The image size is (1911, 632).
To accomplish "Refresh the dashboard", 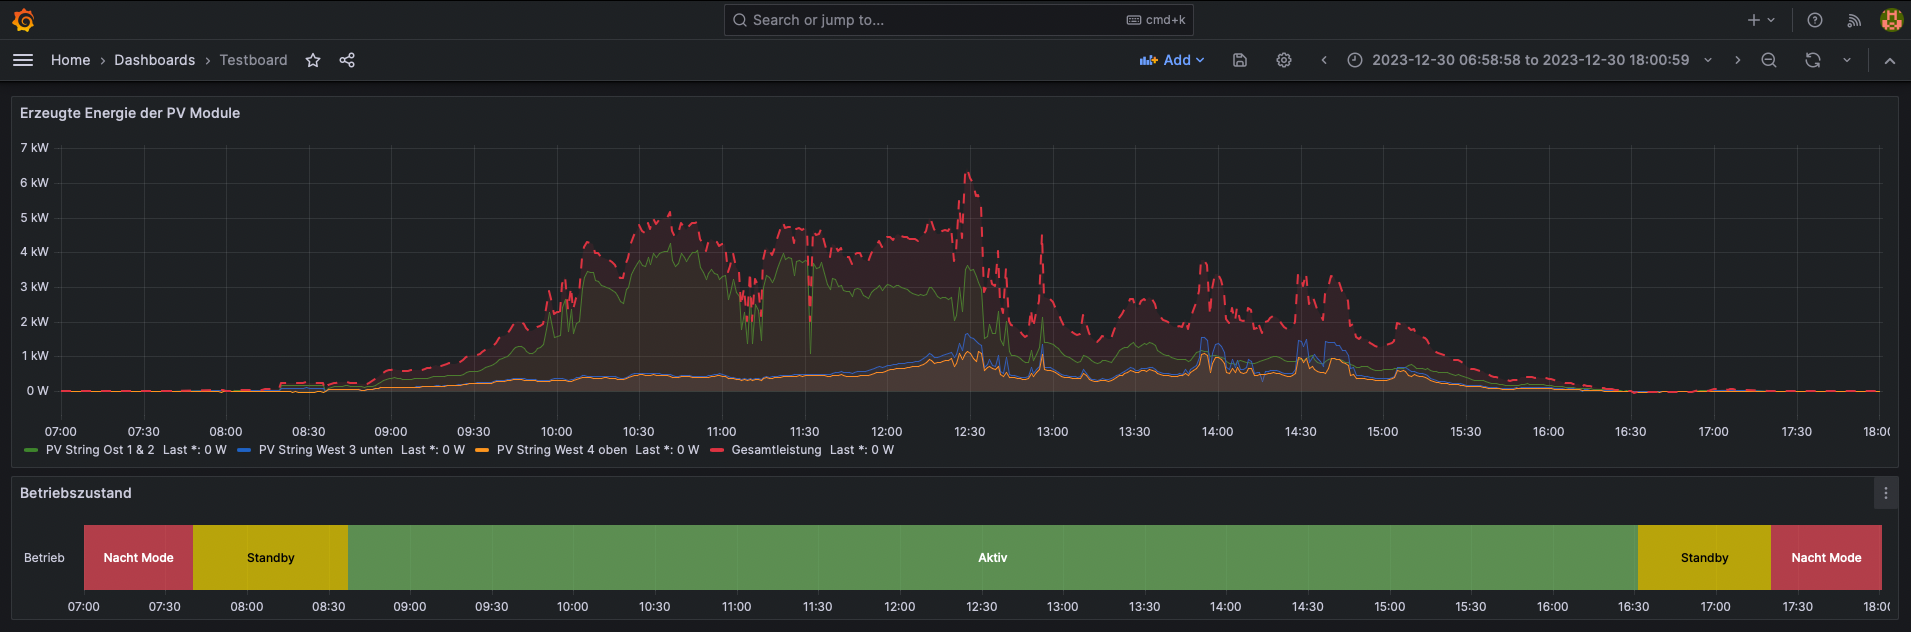I will pyautogui.click(x=1813, y=60).
